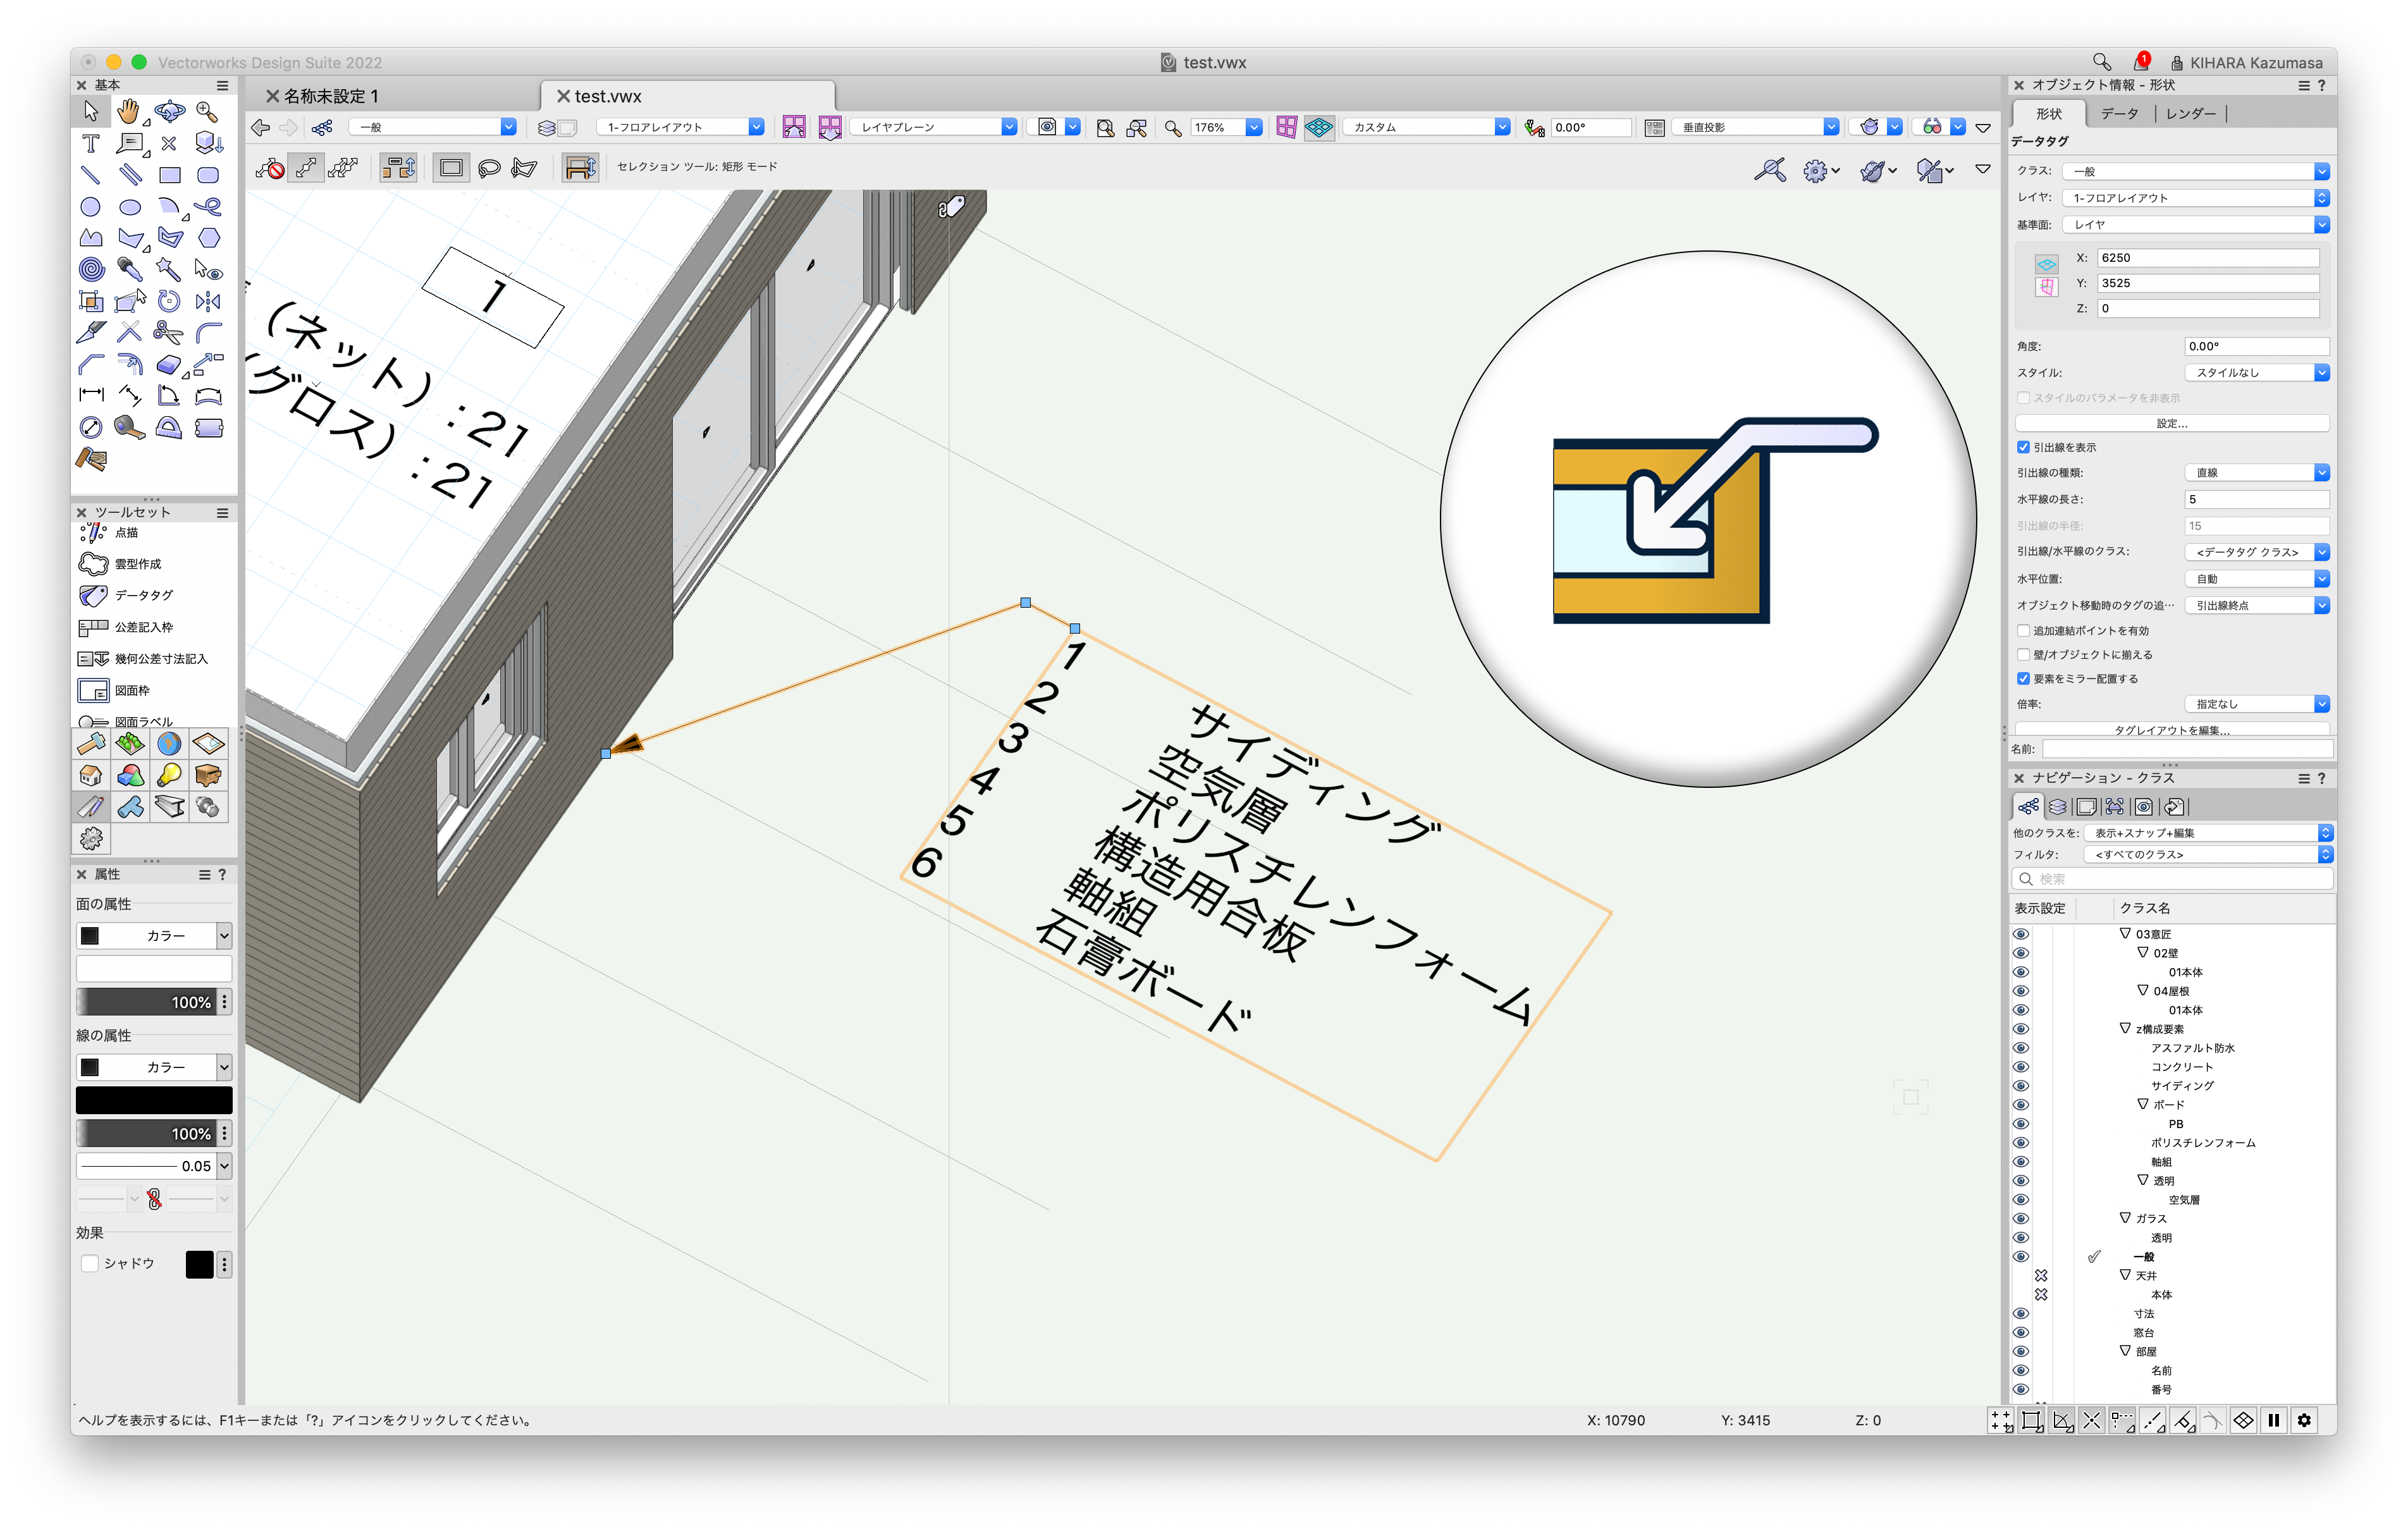Viewport: 2408px width, 1529px height.
Task: Select the Rectangle tool
Action: point(169,175)
